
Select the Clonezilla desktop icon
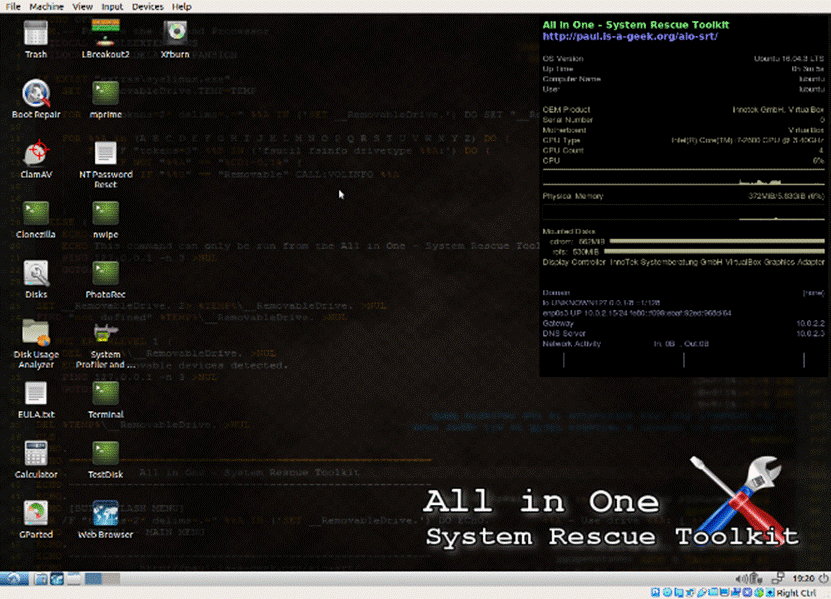point(36,219)
